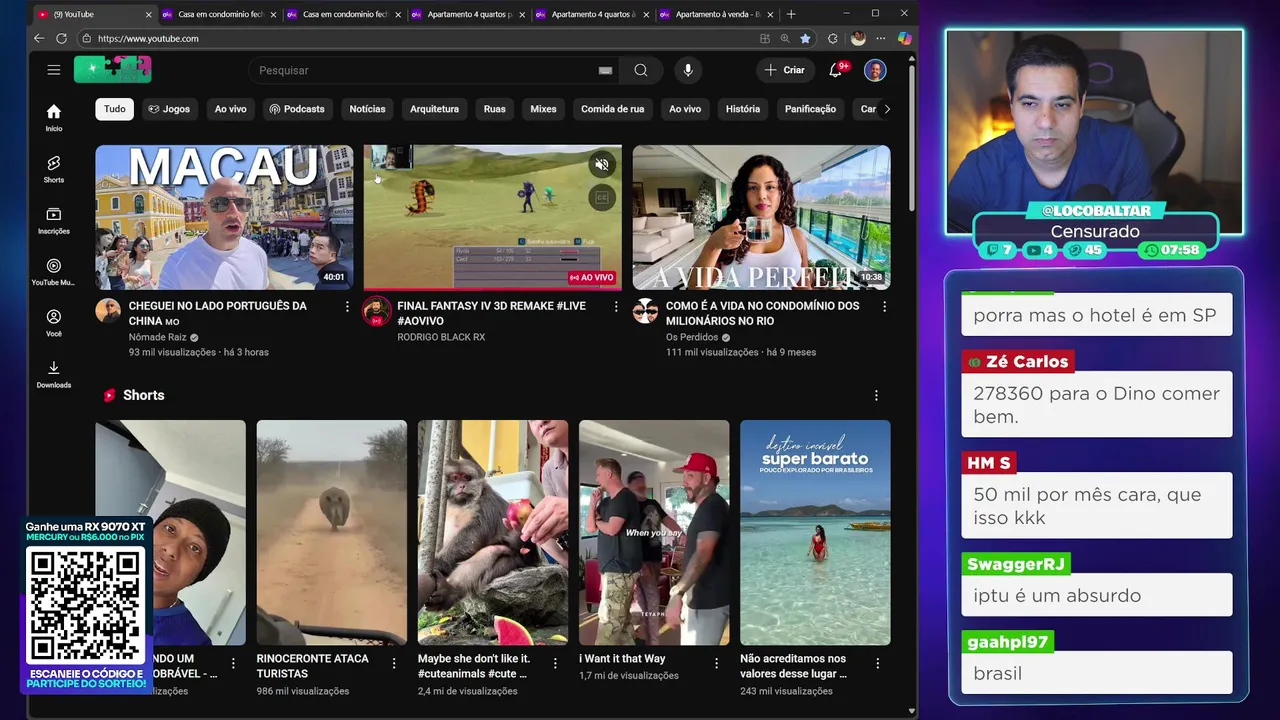Reload the page with the refresh button

61,38
